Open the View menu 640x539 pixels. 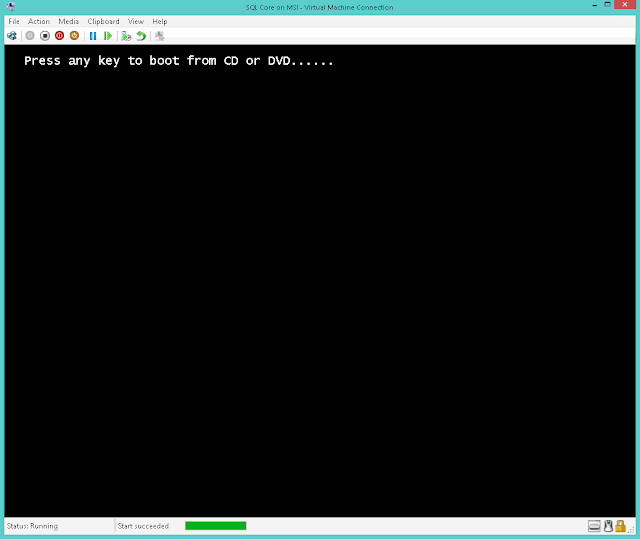136,21
